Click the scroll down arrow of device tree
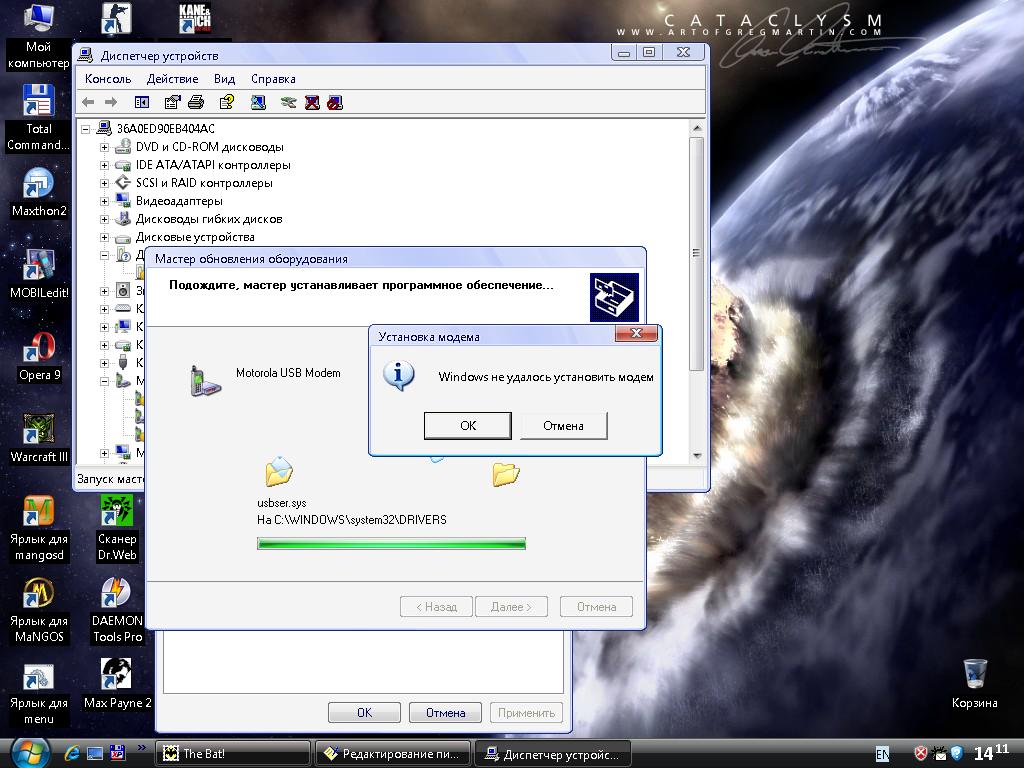The width and height of the screenshot is (1024, 768). pos(697,456)
